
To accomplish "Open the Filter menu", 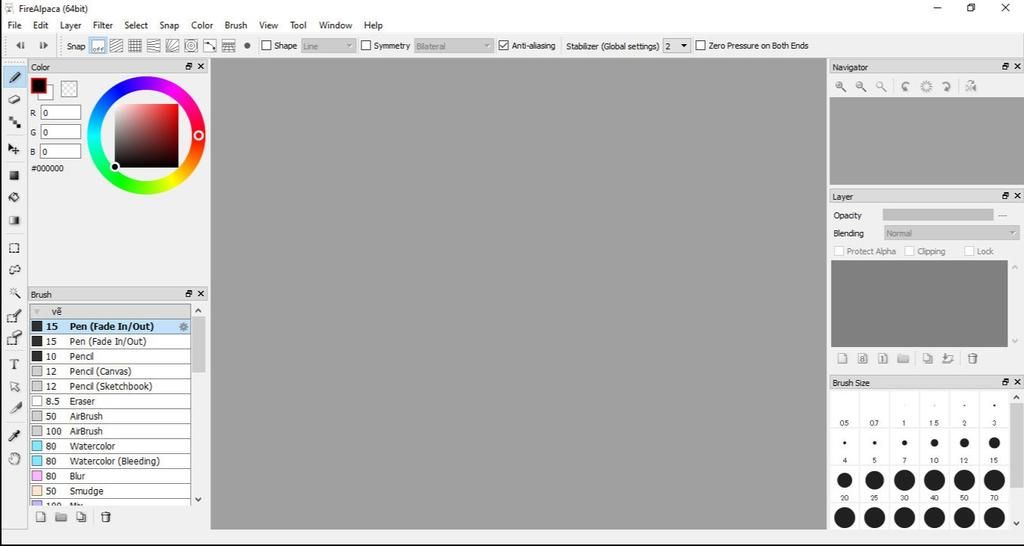I will pyautogui.click(x=103, y=25).
